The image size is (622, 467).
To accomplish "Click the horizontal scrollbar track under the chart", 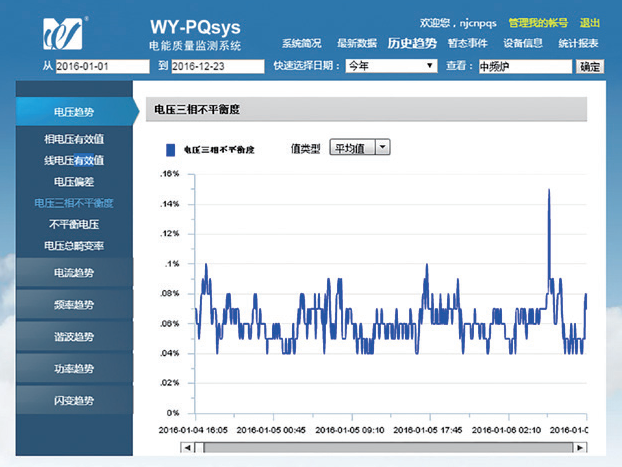I will (384, 448).
